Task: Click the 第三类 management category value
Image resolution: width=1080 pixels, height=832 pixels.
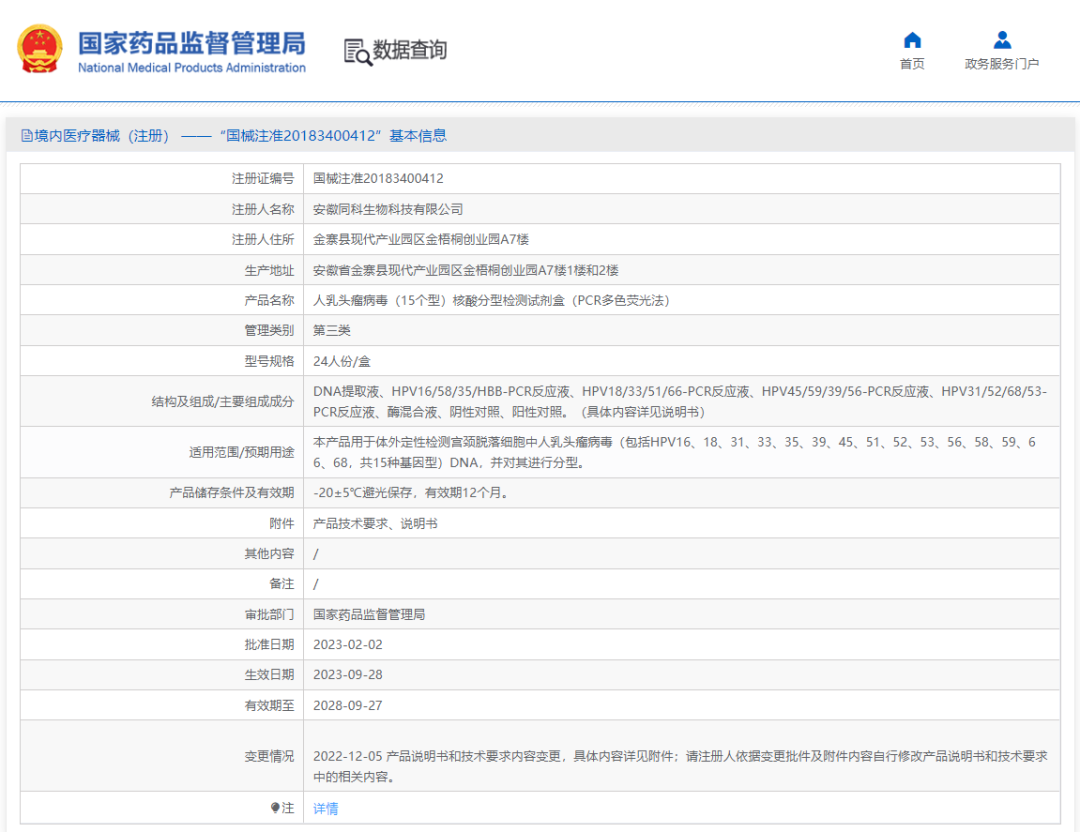Action: tap(332, 330)
